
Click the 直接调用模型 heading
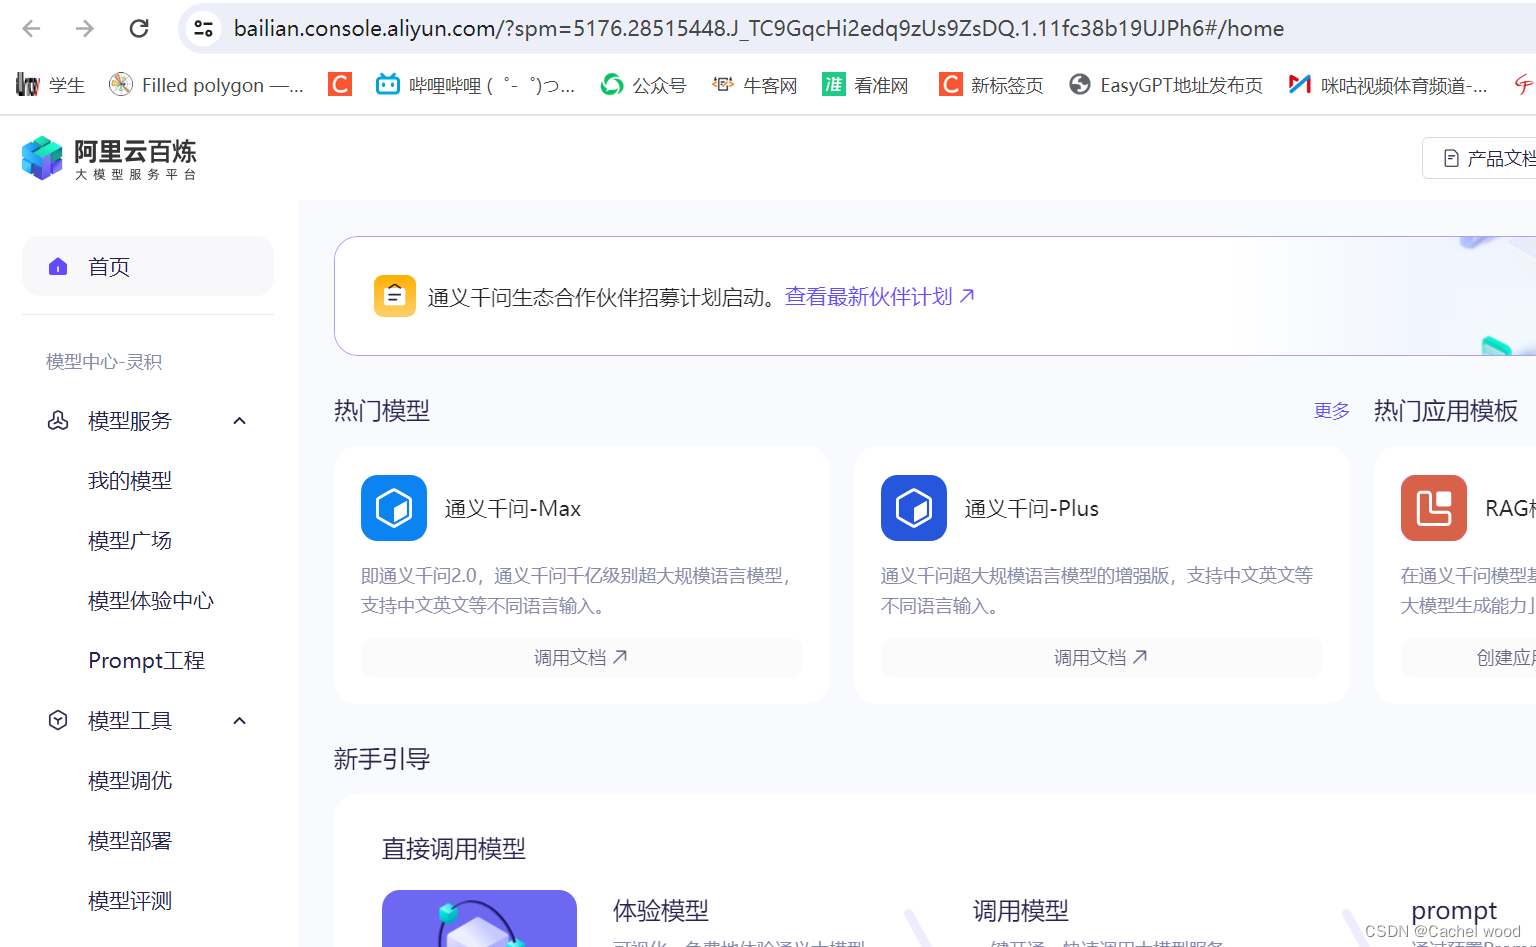(x=454, y=849)
